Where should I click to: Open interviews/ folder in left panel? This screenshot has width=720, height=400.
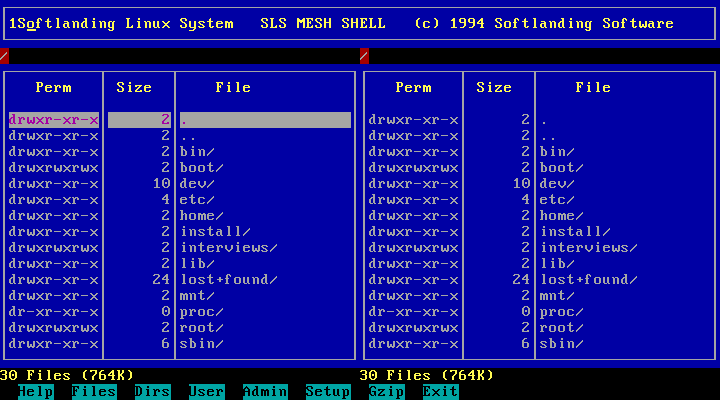229,248
